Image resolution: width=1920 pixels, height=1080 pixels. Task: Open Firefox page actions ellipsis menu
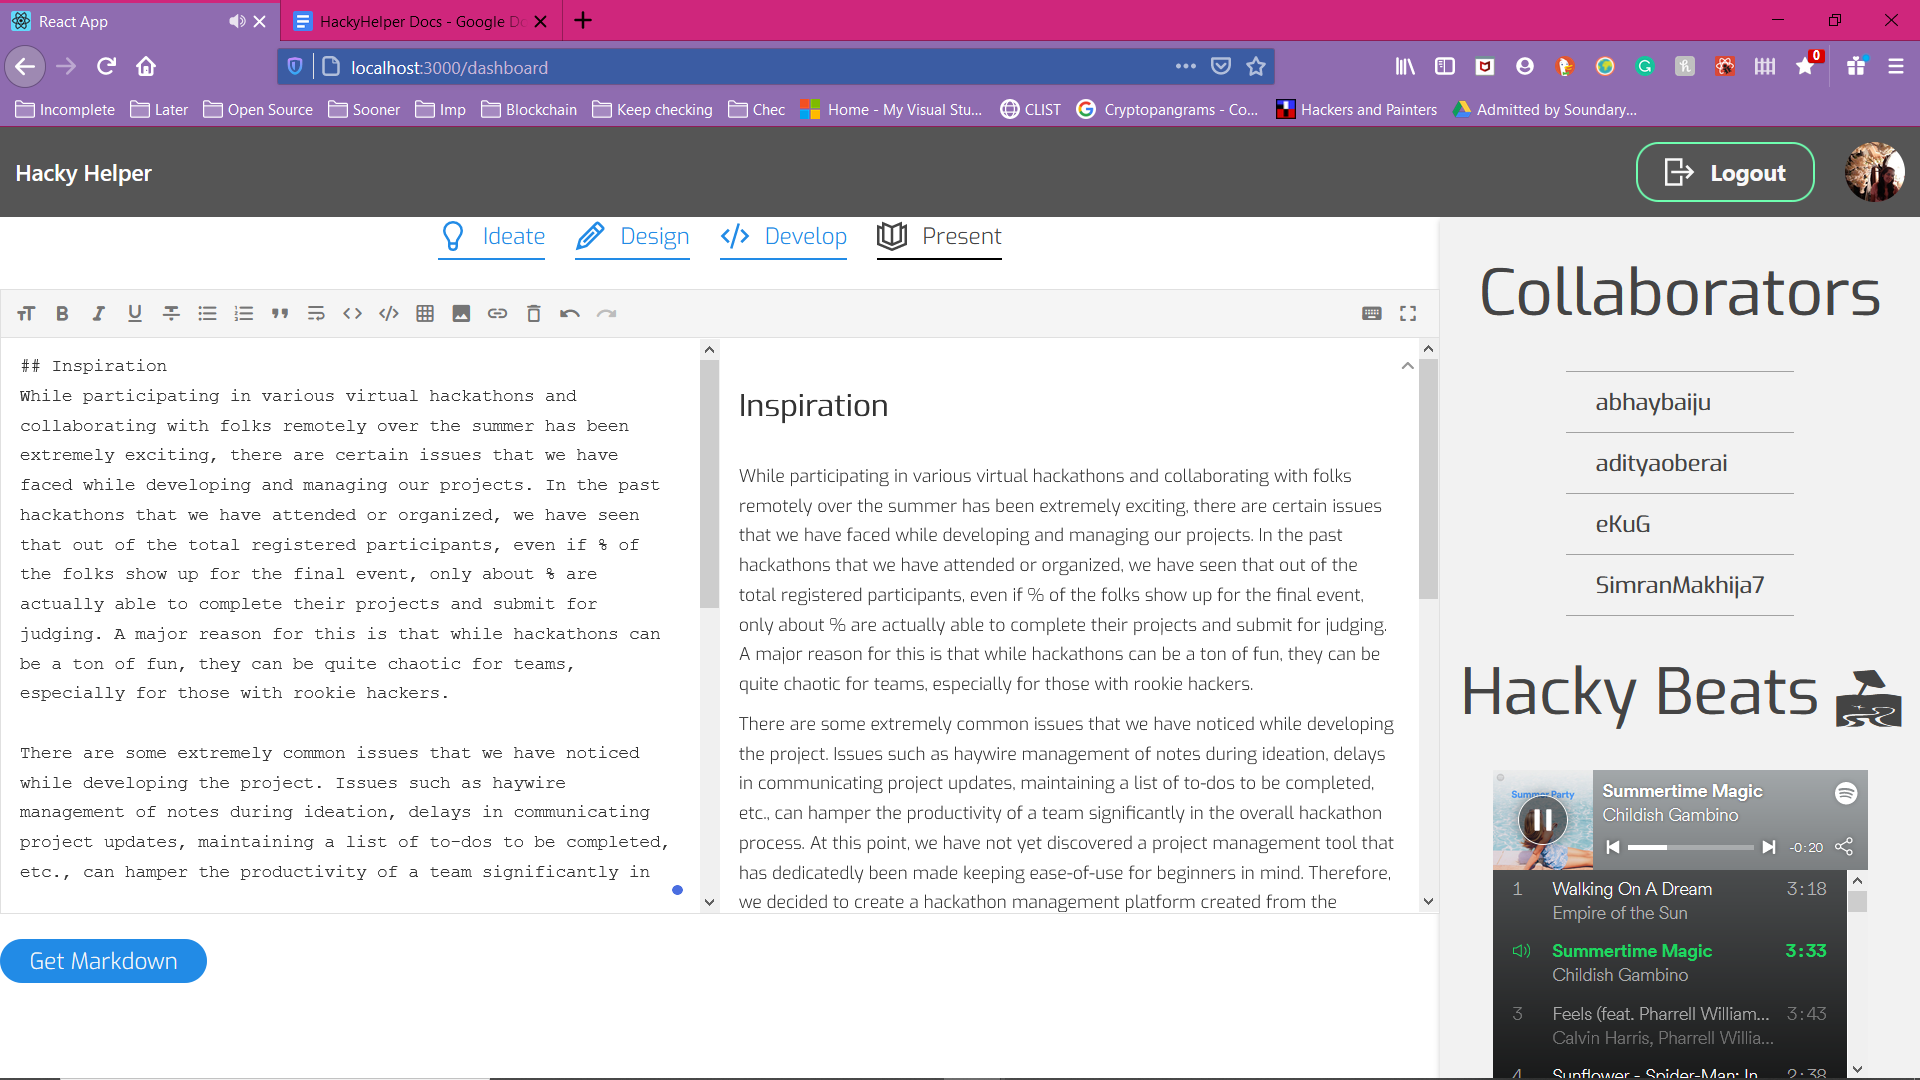coord(1186,67)
